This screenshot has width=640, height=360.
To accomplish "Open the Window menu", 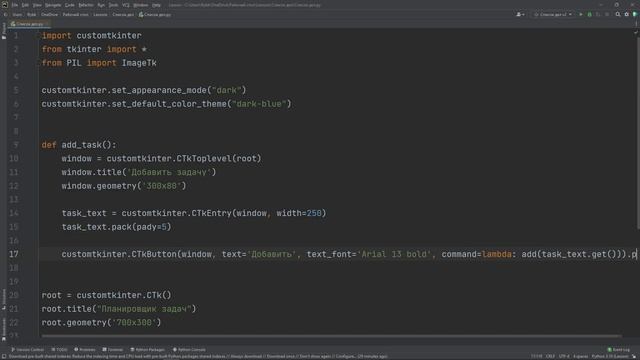I will (x=141, y=5).
